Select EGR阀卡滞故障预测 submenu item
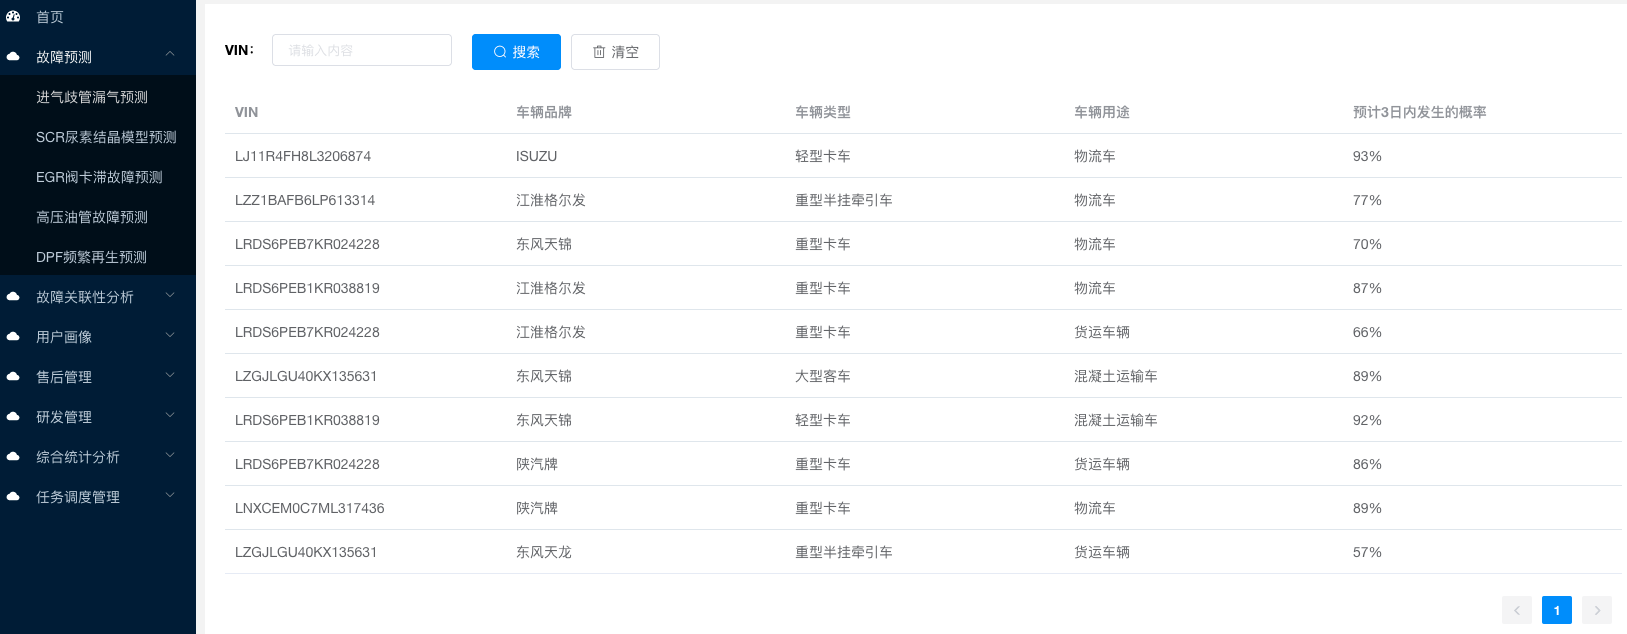 98,177
